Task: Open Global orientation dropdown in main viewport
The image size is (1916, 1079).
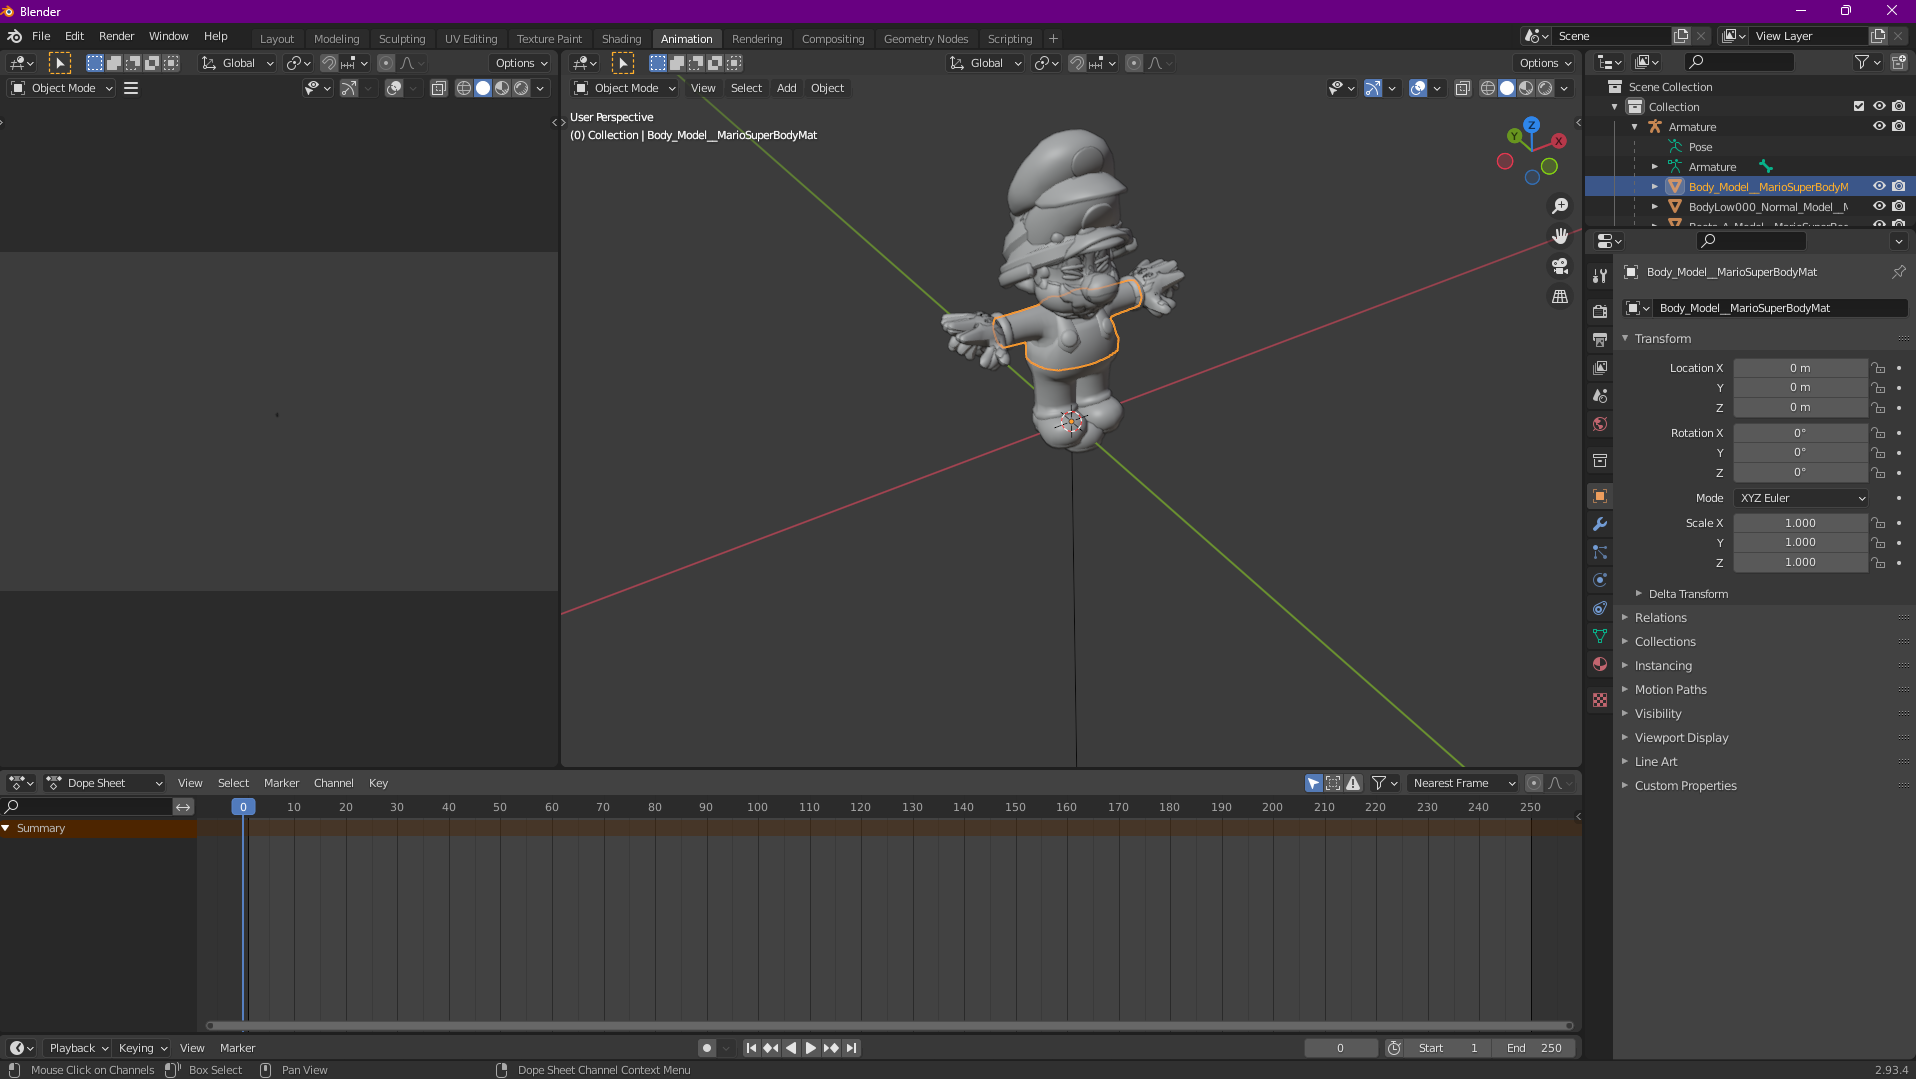Action: [985, 63]
